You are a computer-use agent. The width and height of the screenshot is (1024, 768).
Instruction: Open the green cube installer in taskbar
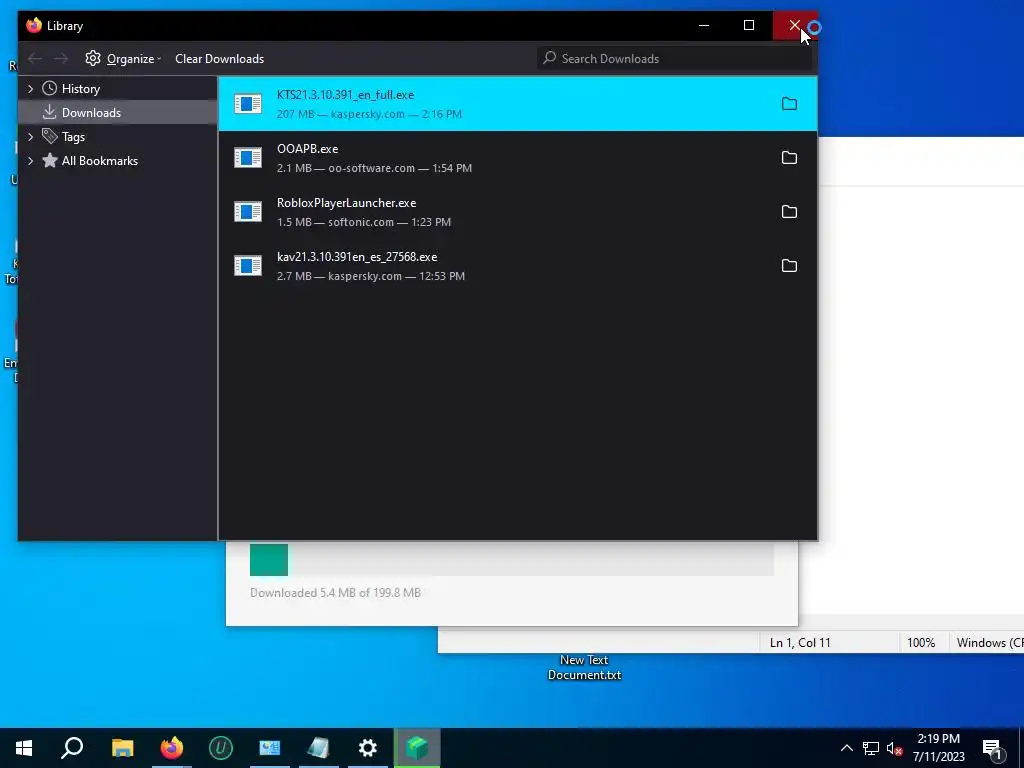tap(417, 748)
